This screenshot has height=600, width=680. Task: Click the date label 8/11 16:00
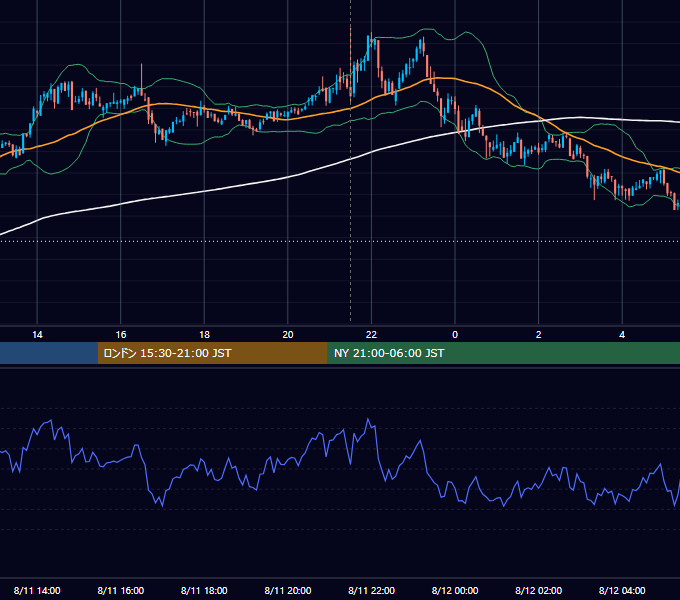point(121,590)
